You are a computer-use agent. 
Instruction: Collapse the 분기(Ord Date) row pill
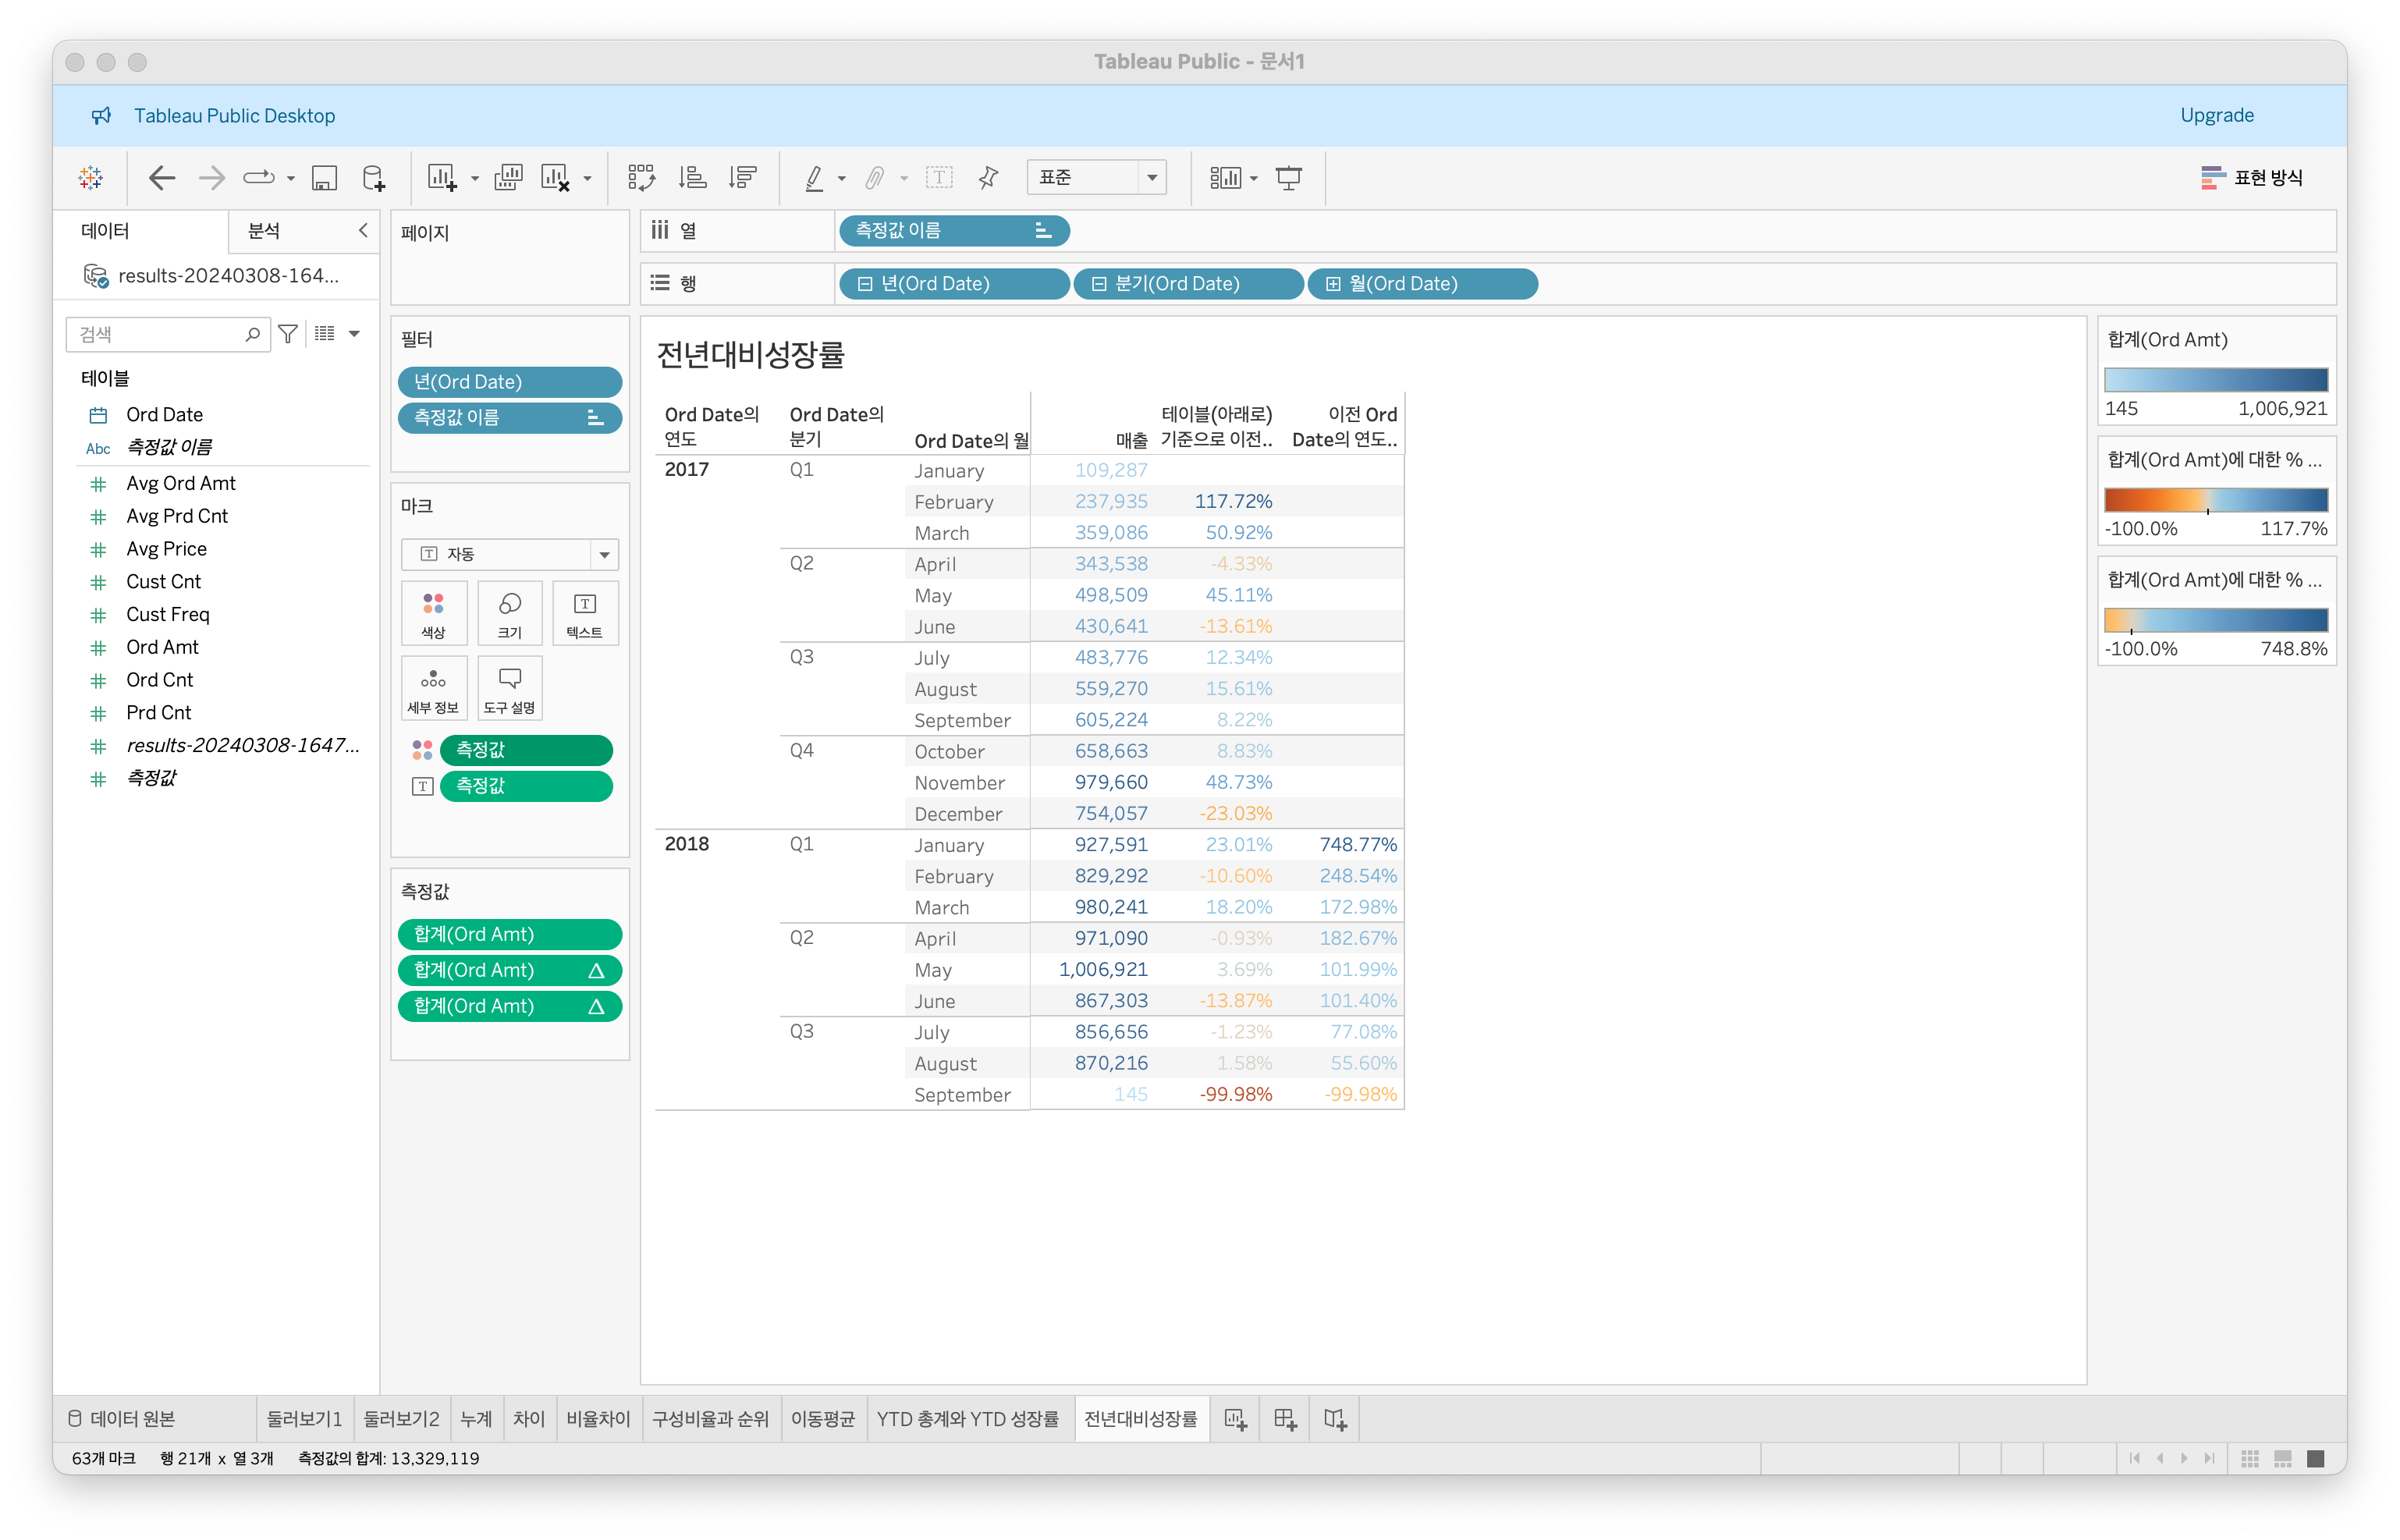[1099, 284]
